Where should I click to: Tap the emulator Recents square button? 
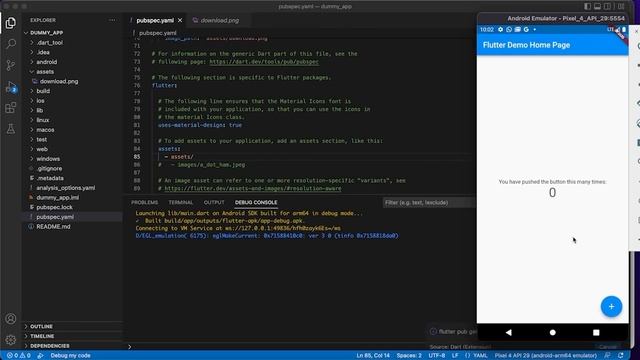click(x=596, y=332)
